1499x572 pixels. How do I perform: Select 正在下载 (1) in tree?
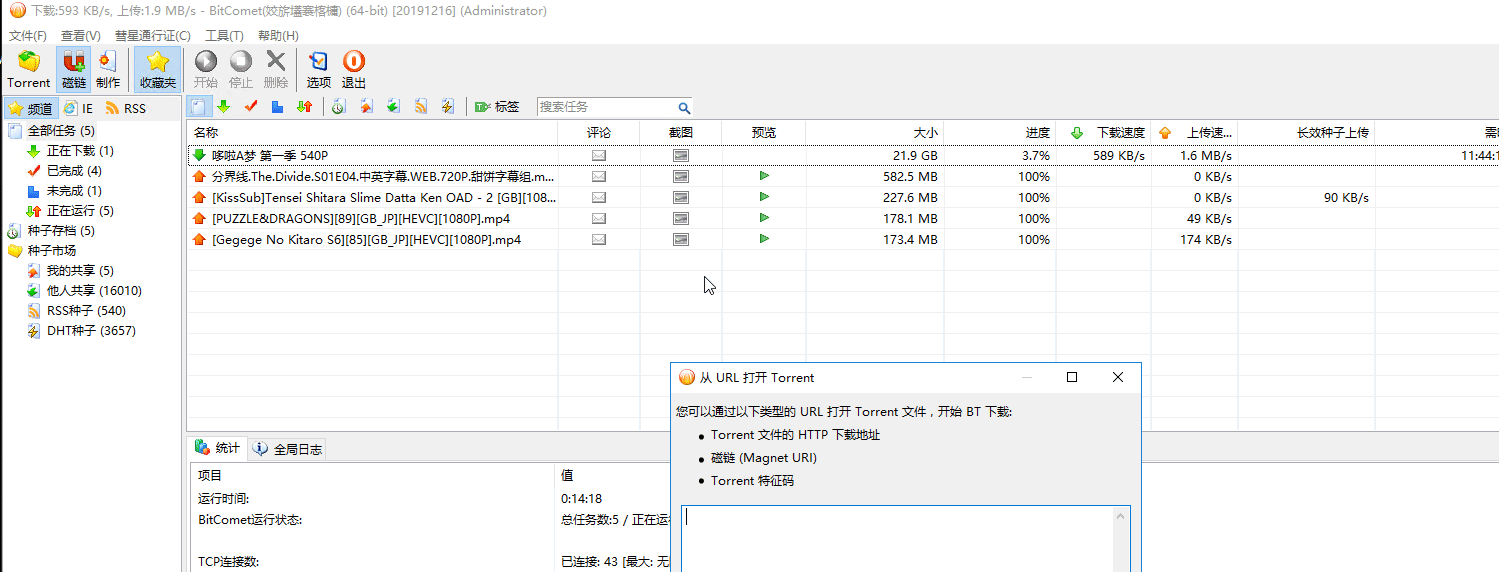pyautogui.click(x=80, y=151)
